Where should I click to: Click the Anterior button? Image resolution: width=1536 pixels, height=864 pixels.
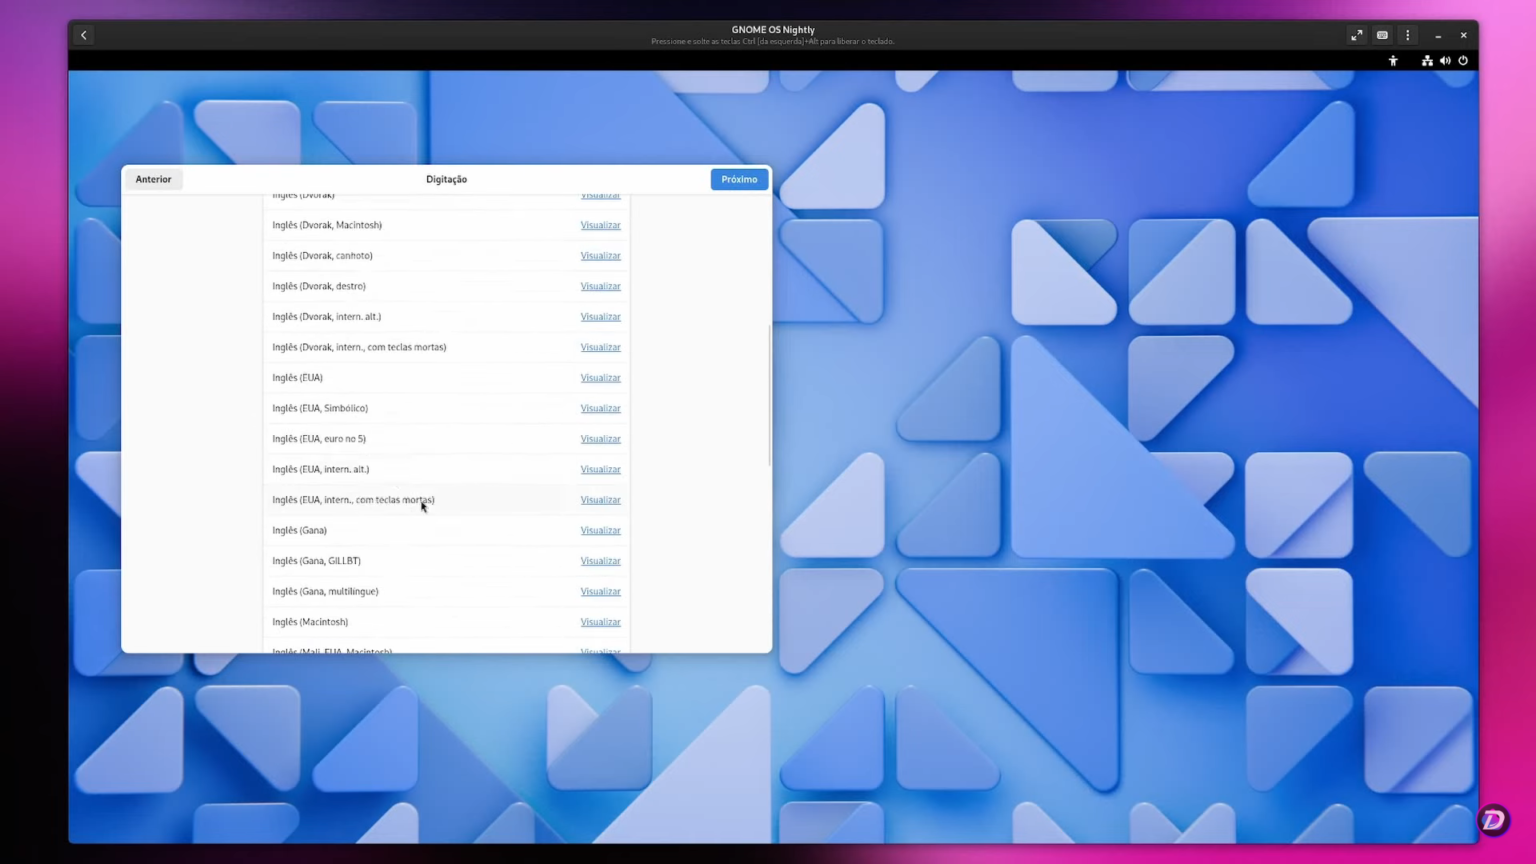[x=153, y=179]
